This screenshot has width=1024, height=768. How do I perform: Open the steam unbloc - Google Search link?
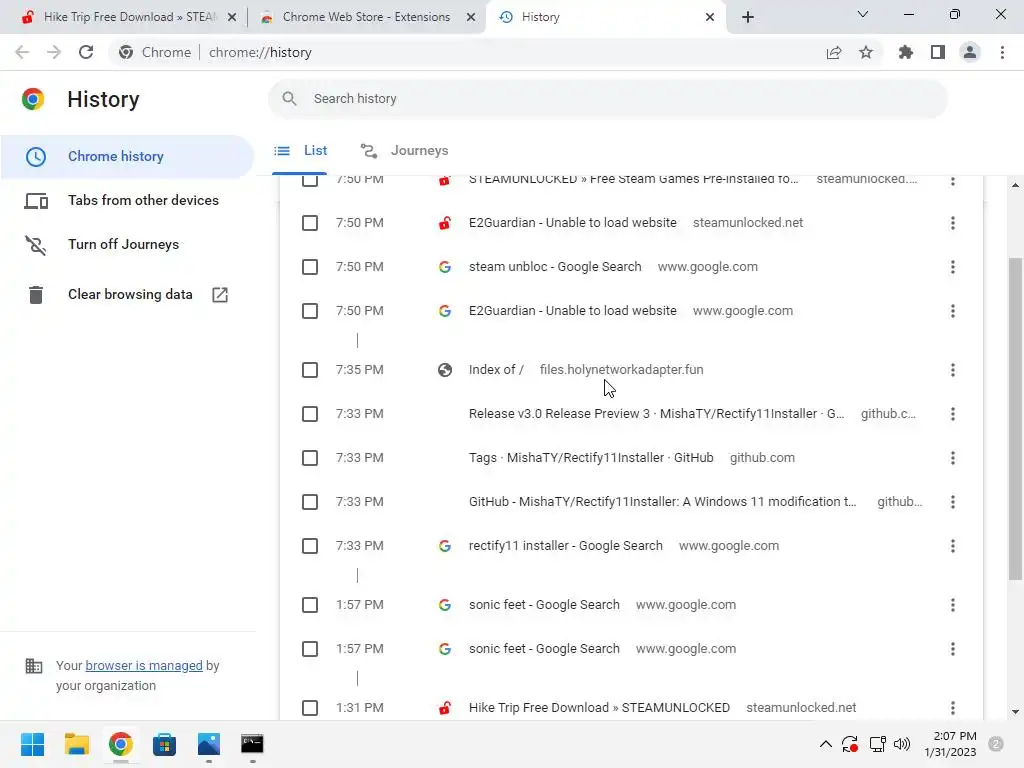click(x=555, y=266)
